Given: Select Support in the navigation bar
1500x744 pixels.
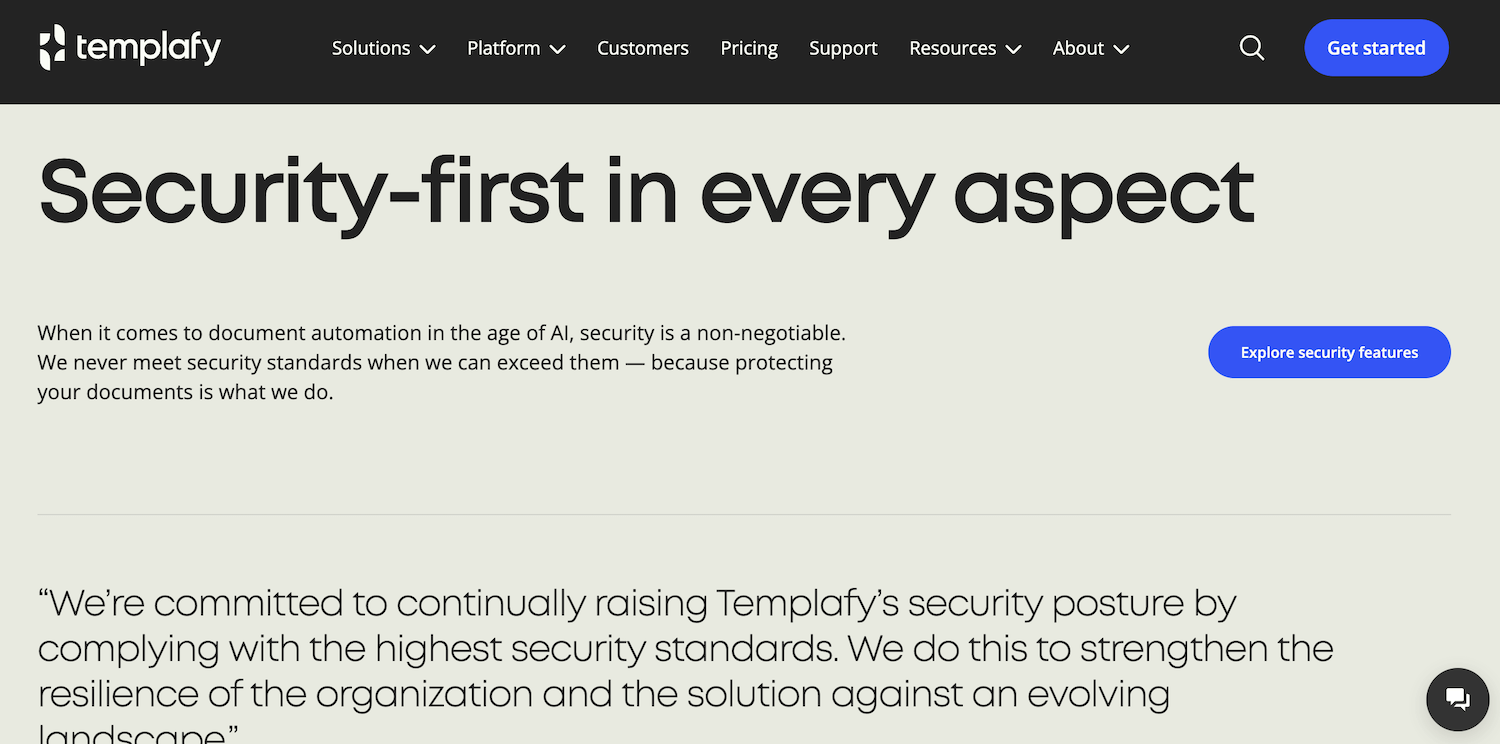Looking at the screenshot, I should pyautogui.click(x=843, y=48).
